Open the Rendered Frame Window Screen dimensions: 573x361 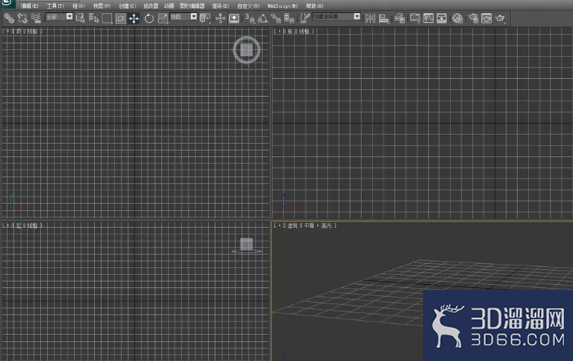click(x=486, y=18)
